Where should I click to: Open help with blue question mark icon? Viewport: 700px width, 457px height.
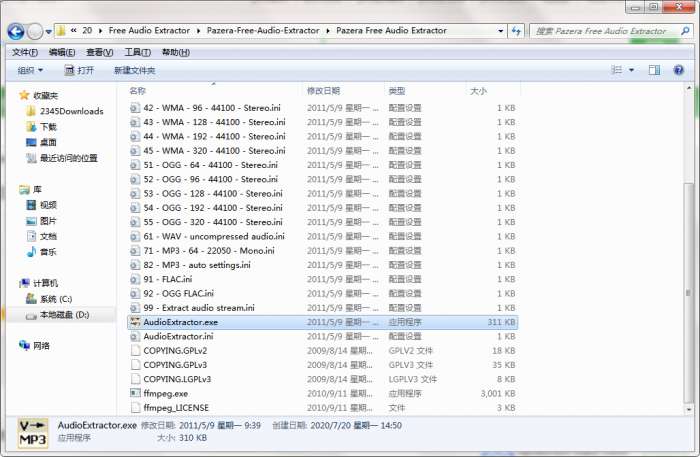coord(679,70)
